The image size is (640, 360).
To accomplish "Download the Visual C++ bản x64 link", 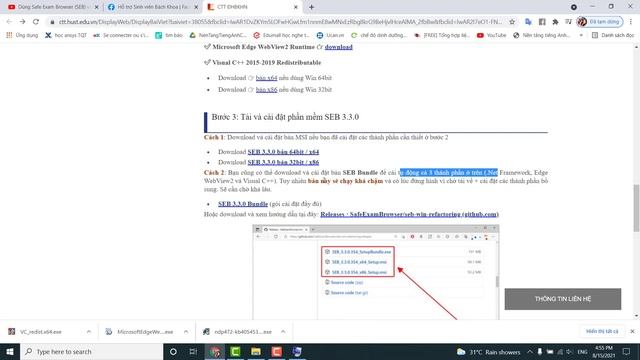I will coord(266,78).
